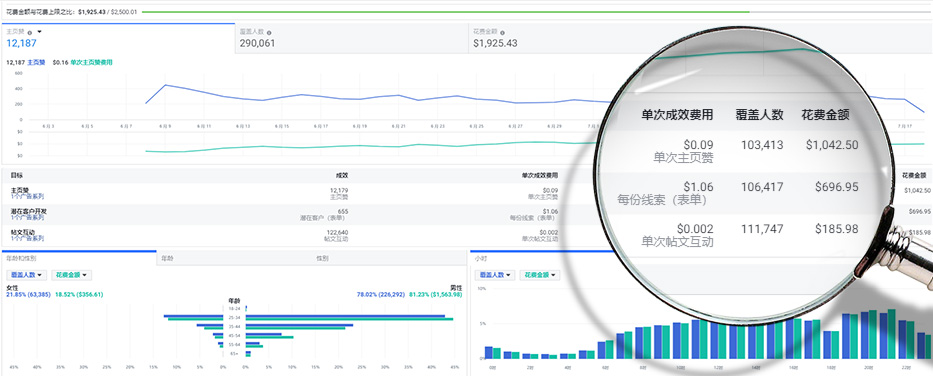Open 1个广告系列 link under 潜在客户开发
Image resolution: width=933 pixels, height=376 pixels.
pyautogui.click(x=27, y=217)
